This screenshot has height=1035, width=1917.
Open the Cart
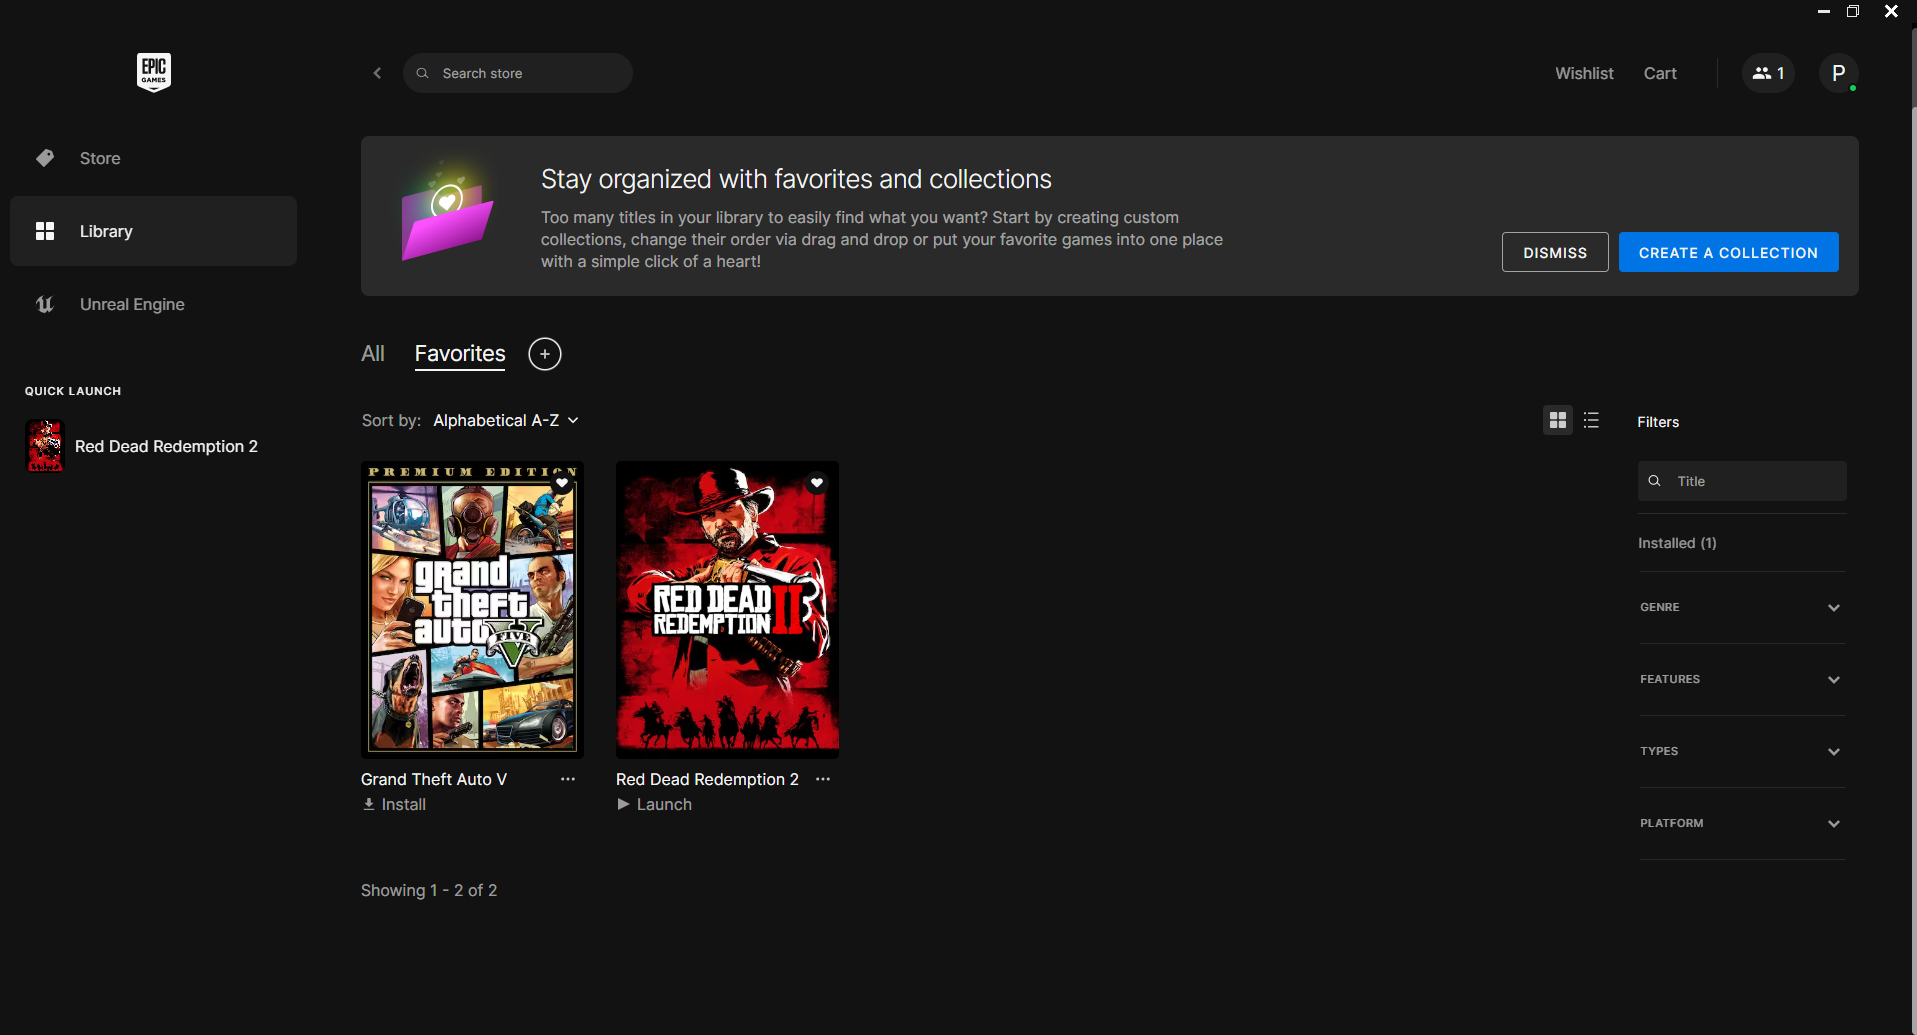(x=1660, y=73)
